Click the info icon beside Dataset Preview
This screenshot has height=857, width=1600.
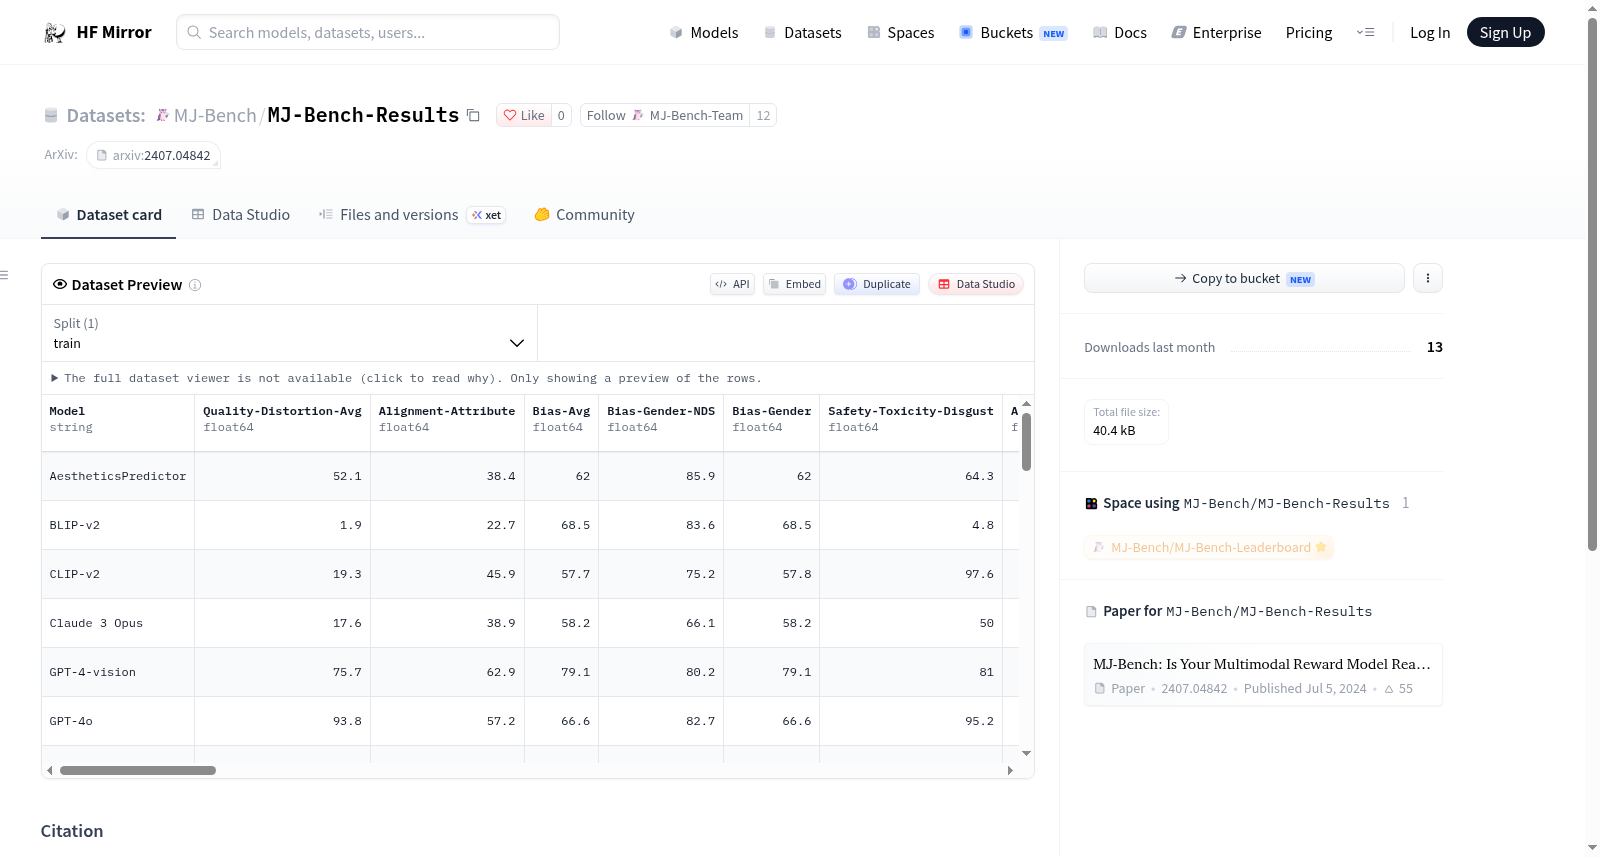click(195, 285)
